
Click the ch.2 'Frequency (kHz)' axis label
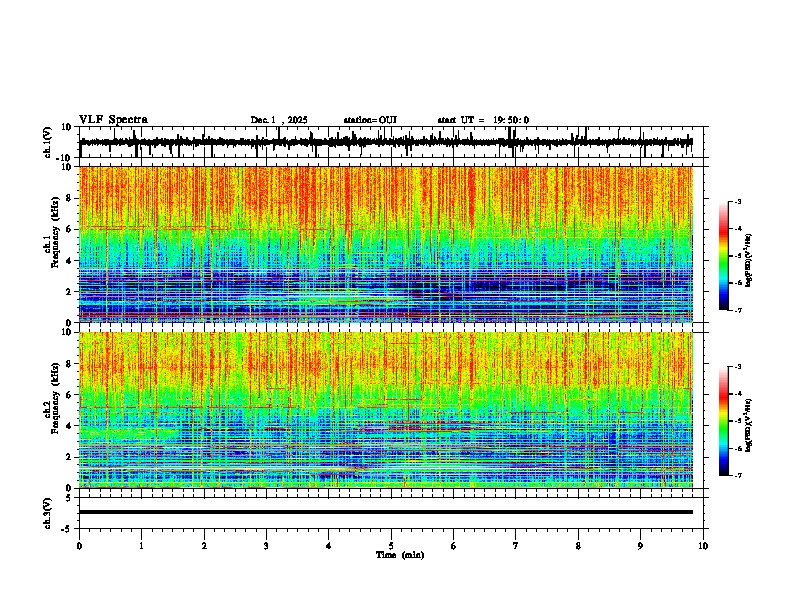tap(55, 398)
